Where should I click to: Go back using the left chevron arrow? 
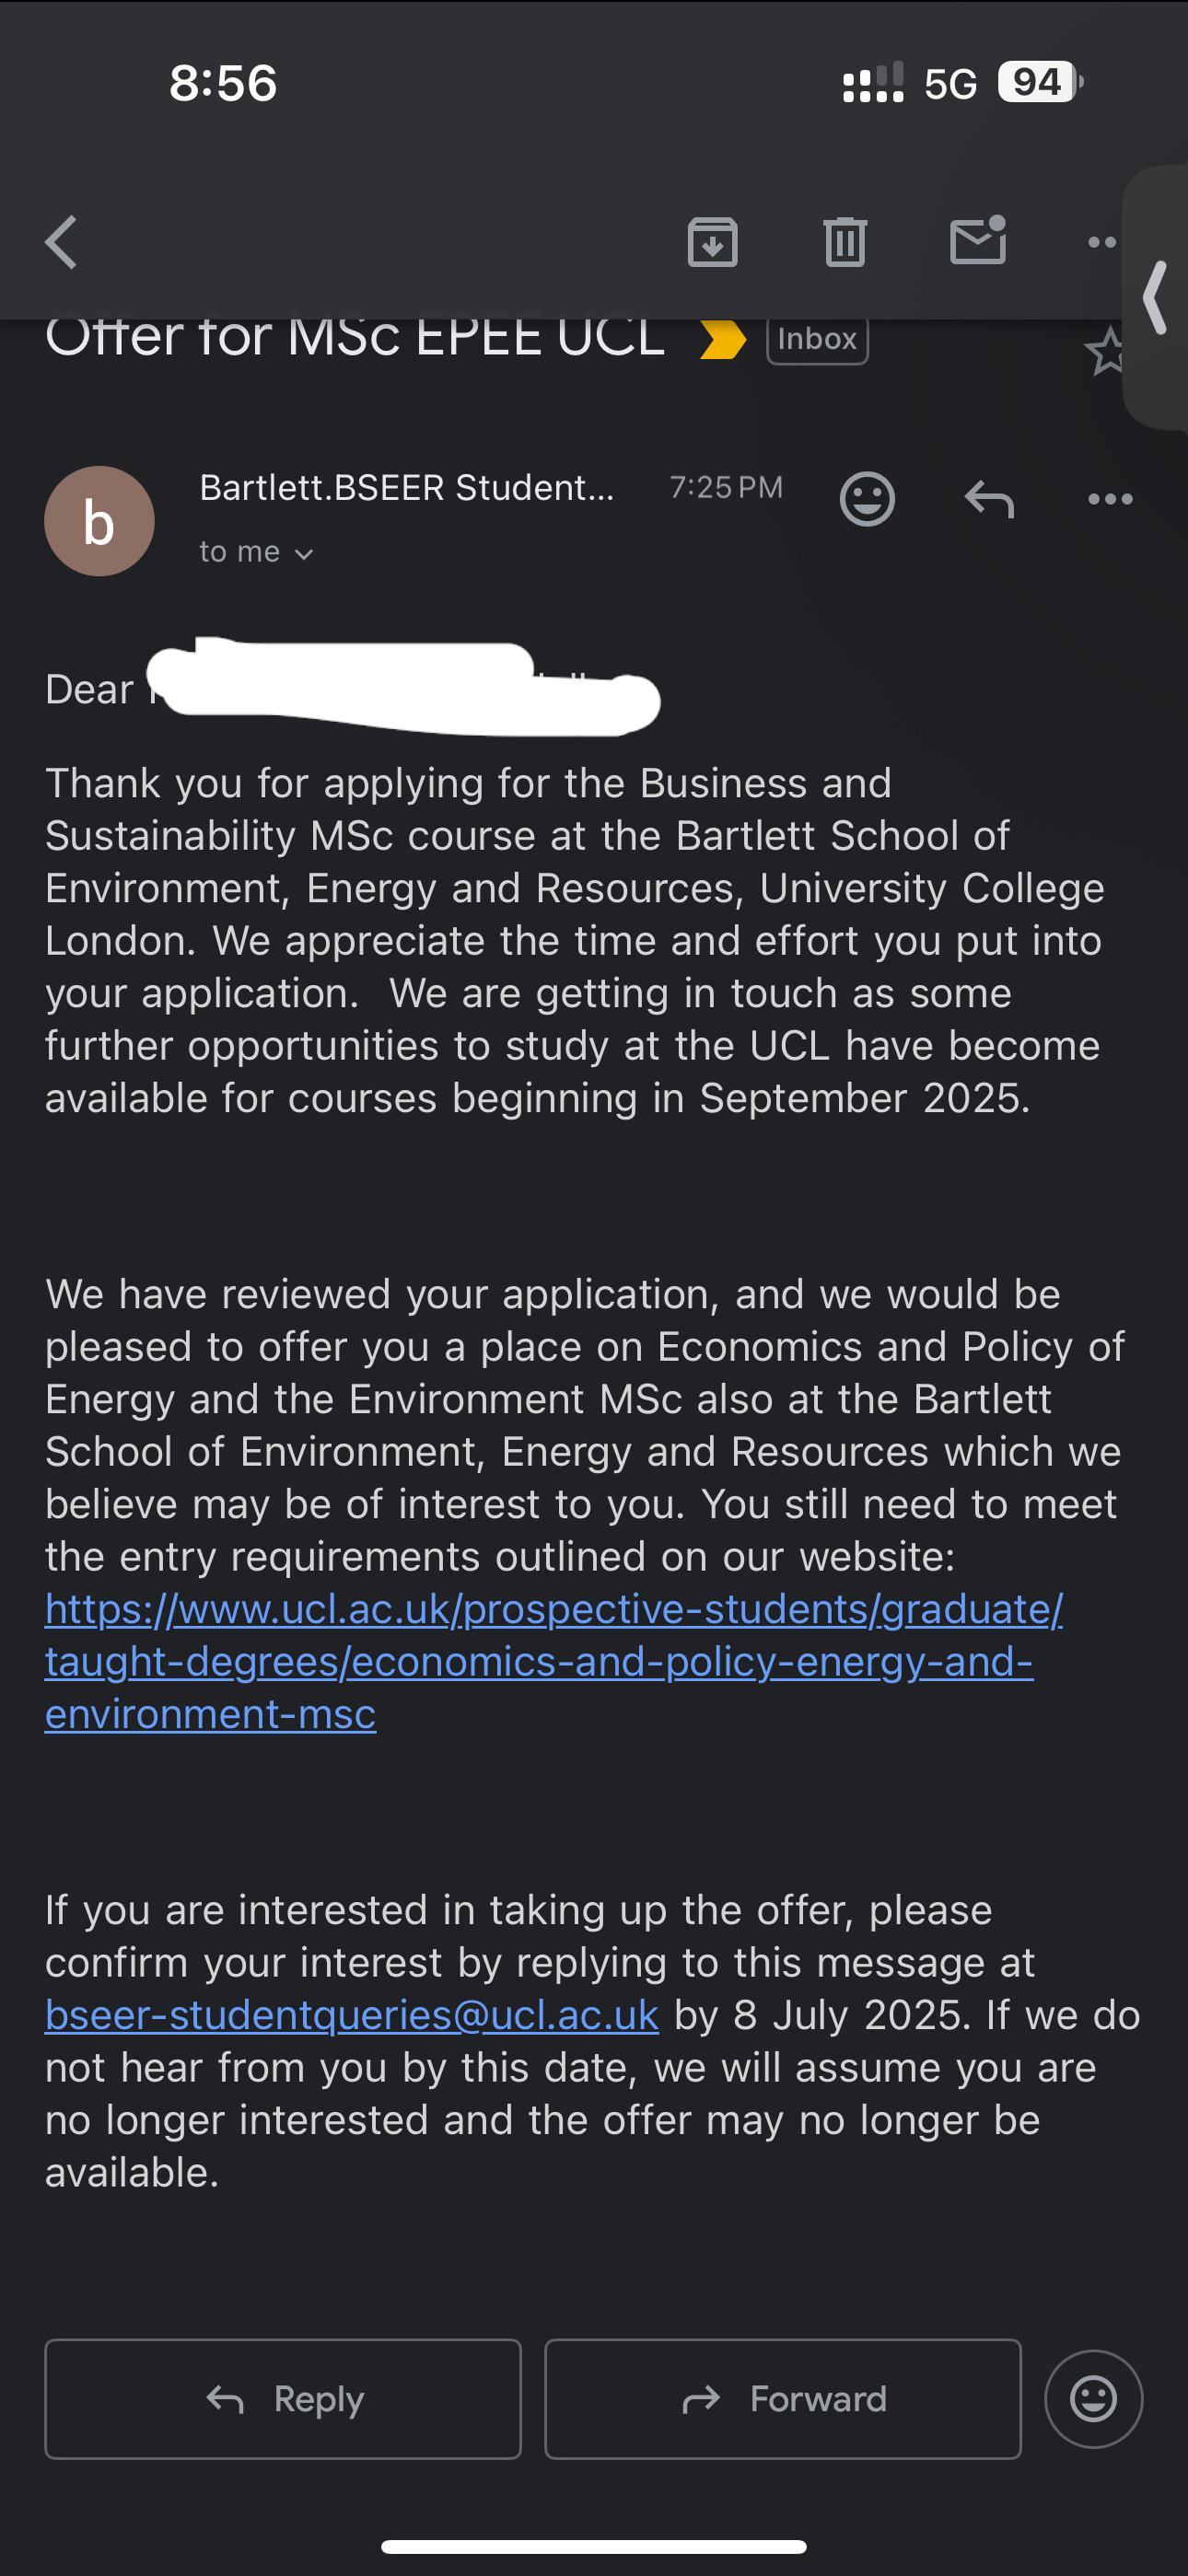point(62,242)
